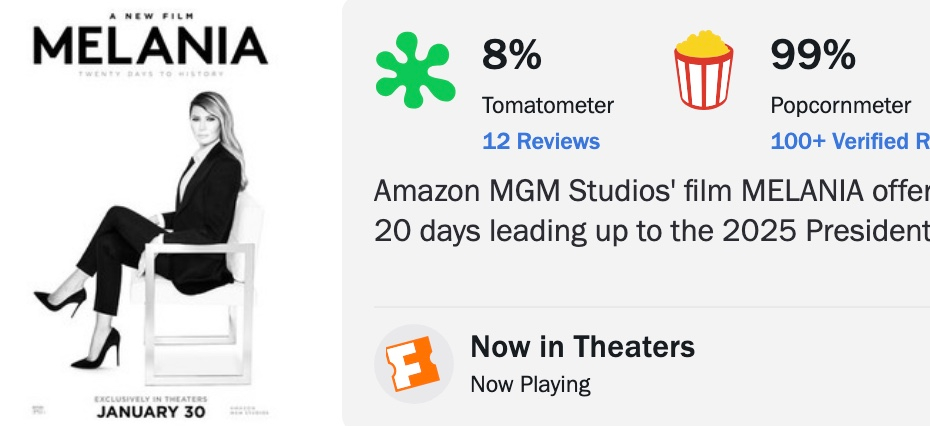Click the 8% Tomatometer score
Viewport: 930px width, 426px height.
[x=511, y=55]
